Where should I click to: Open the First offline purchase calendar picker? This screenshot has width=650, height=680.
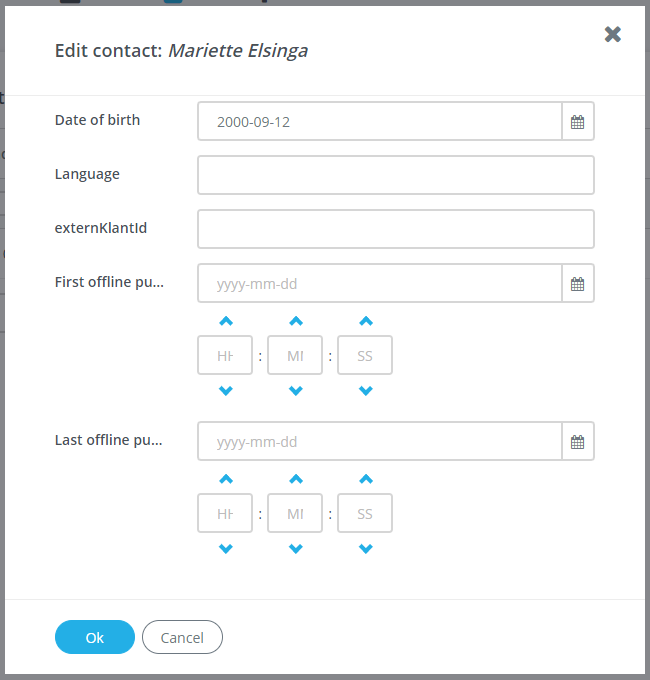(577, 284)
